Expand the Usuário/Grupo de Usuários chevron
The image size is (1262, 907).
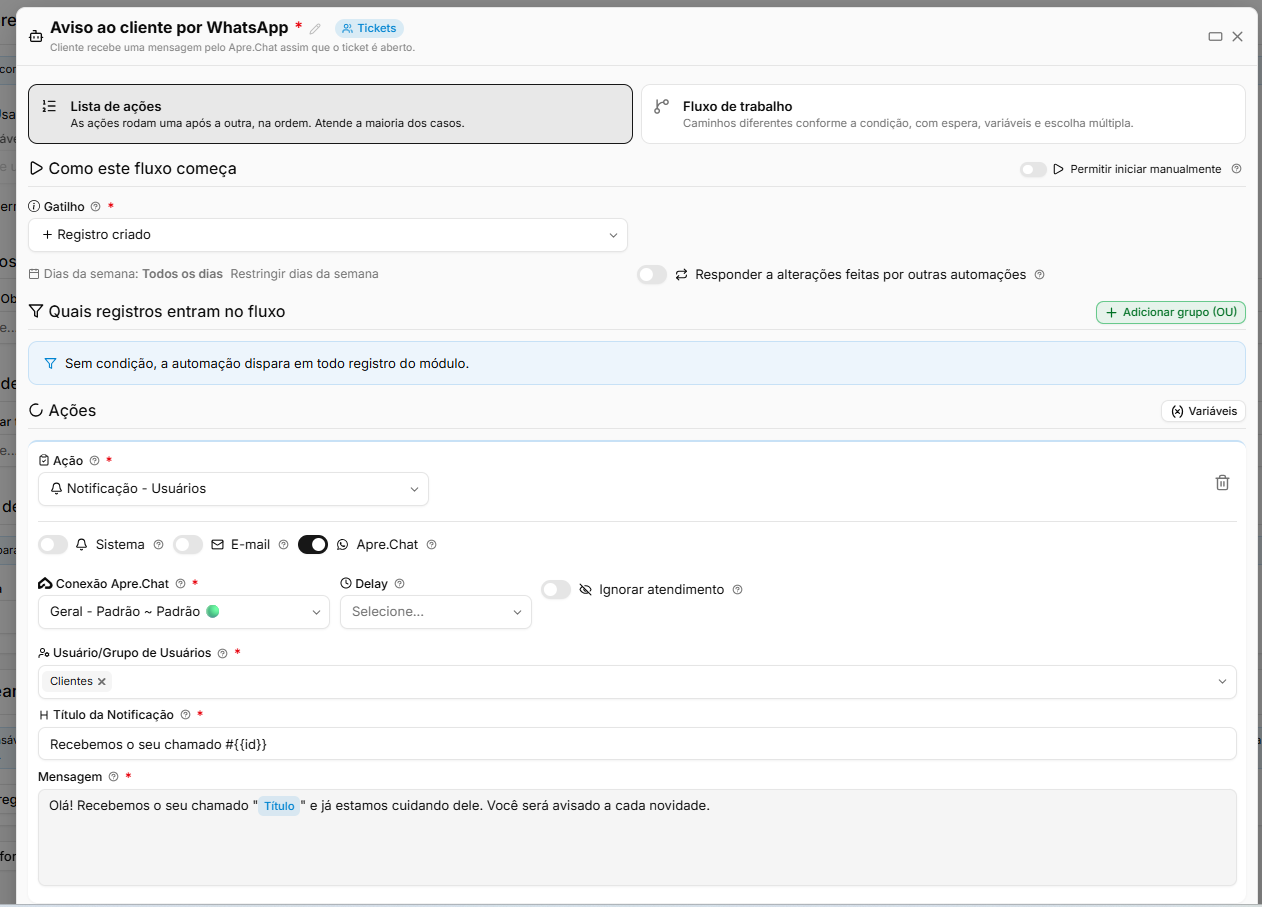coord(1222,682)
